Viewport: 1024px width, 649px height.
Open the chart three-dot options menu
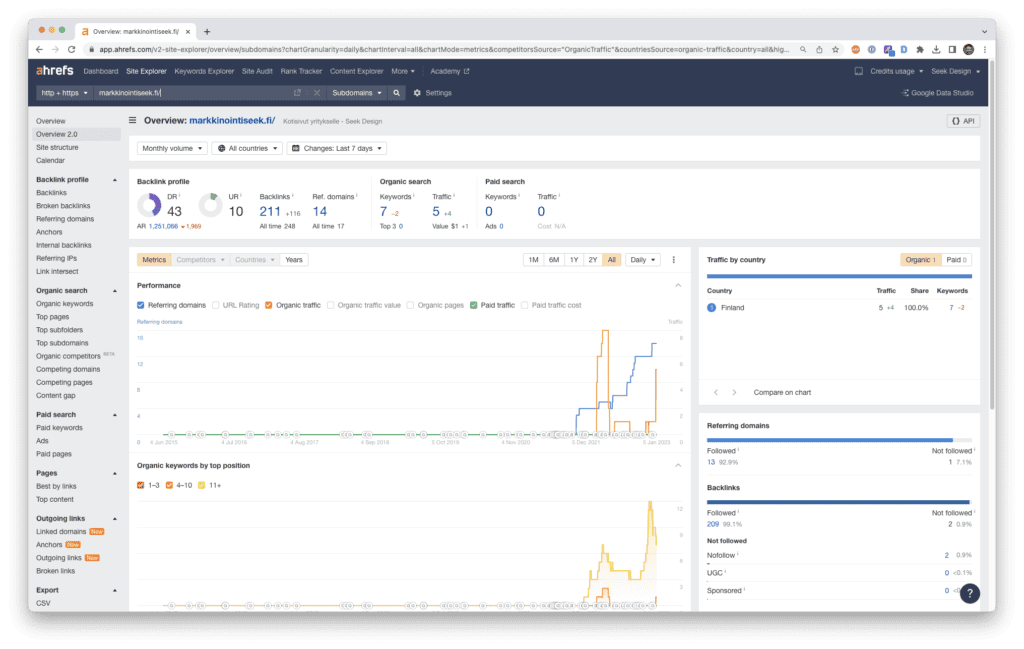click(x=674, y=260)
